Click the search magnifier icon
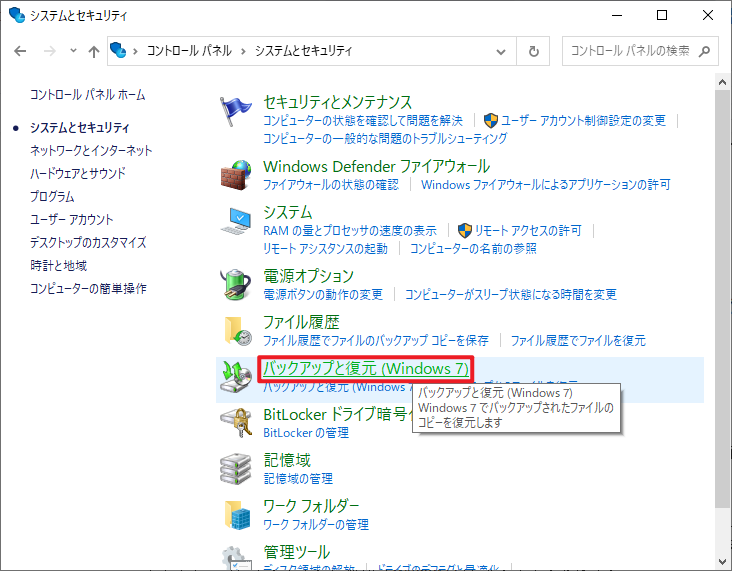This screenshot has height=571, width=732. coord(704,51)
